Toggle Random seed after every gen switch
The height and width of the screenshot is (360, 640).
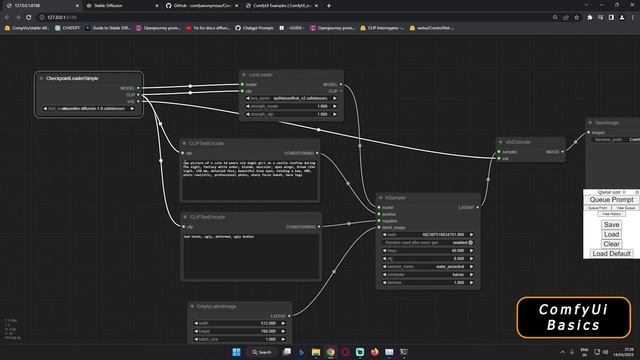[470, 242]
